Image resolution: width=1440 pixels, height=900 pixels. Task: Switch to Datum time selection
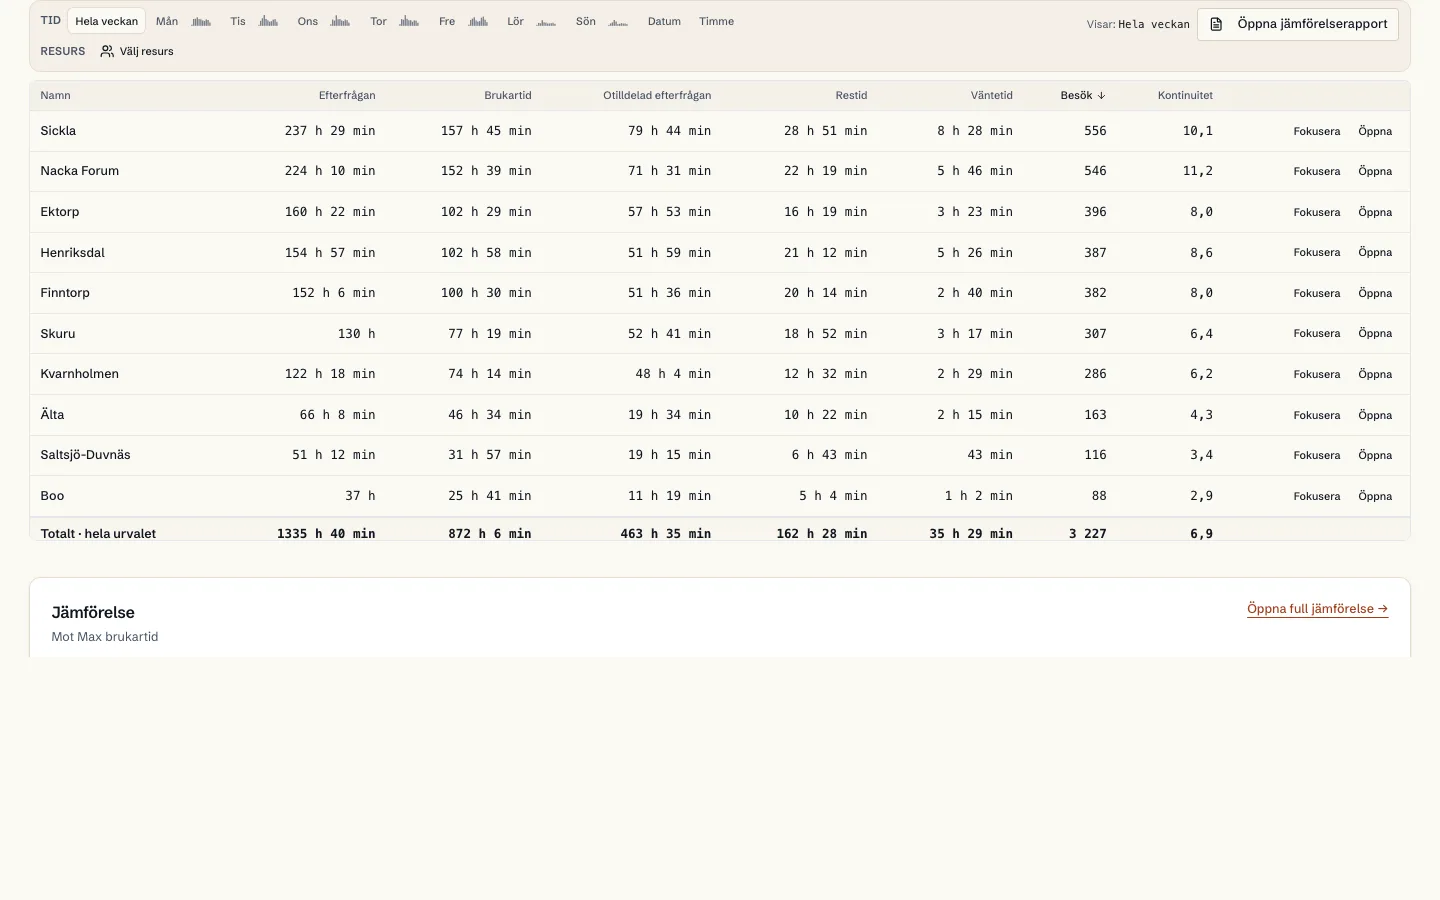click(x=664, y=21)
